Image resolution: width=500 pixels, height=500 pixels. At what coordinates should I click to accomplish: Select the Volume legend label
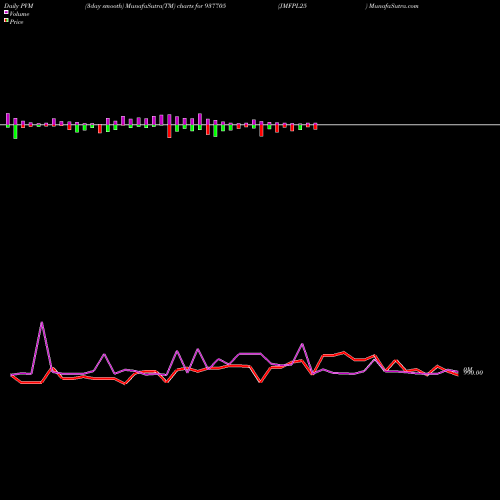point(19,14)
